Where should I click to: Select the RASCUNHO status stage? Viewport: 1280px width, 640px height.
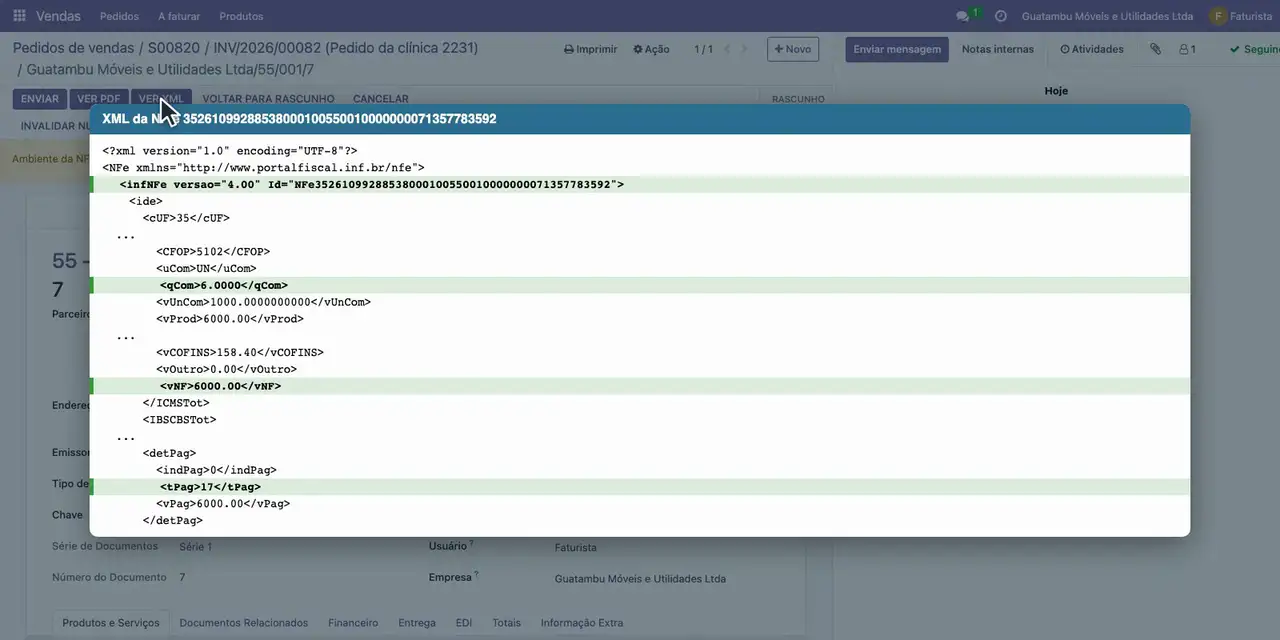click(x=798, y=99)
